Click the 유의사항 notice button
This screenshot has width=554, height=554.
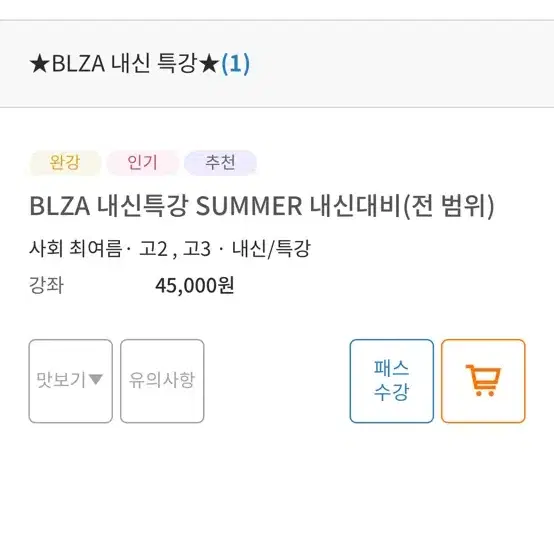coord(162,381)
